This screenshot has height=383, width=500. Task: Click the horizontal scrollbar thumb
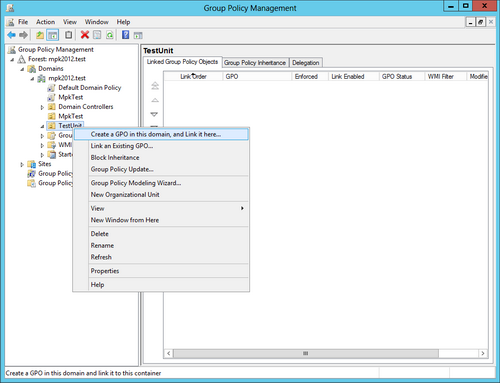pyautogui.click(x=306, y=353)
